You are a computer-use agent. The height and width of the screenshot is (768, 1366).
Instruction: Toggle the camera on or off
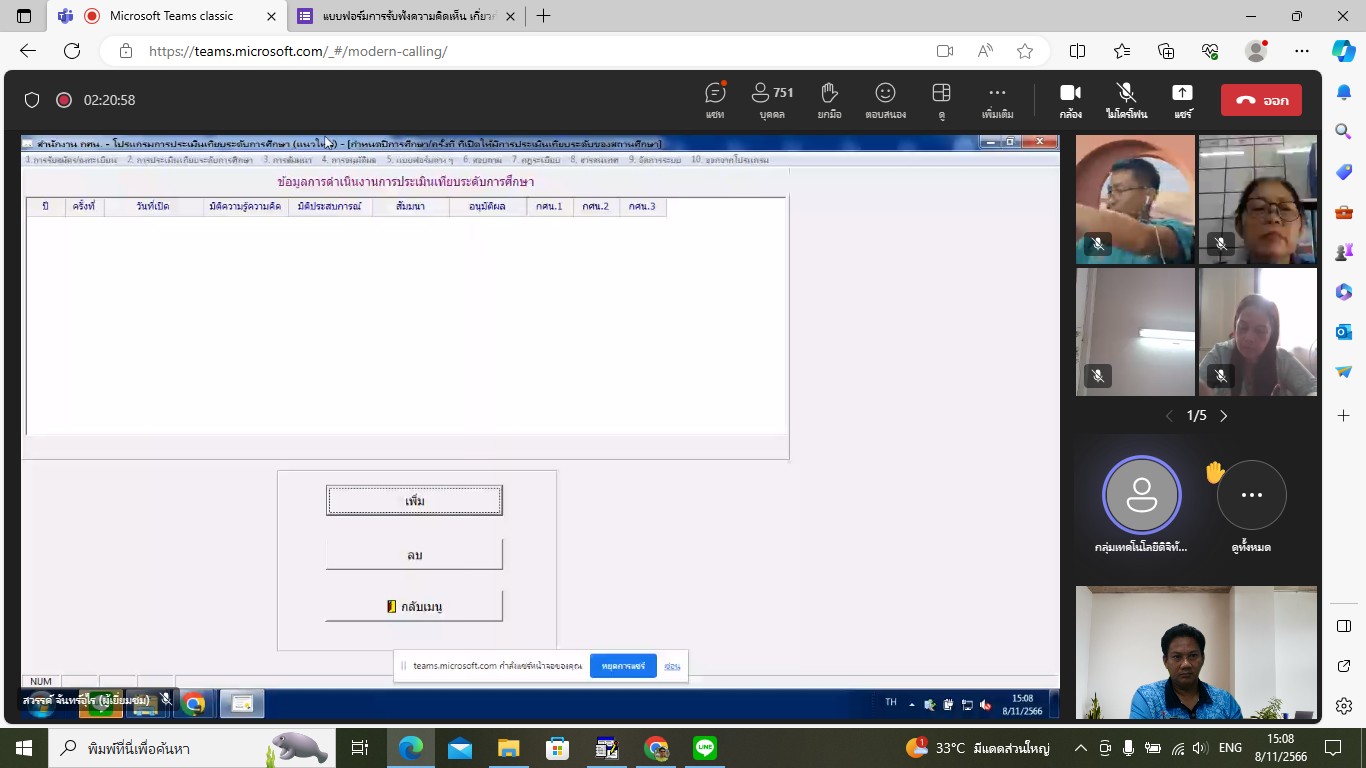(x=1070, y=100)
